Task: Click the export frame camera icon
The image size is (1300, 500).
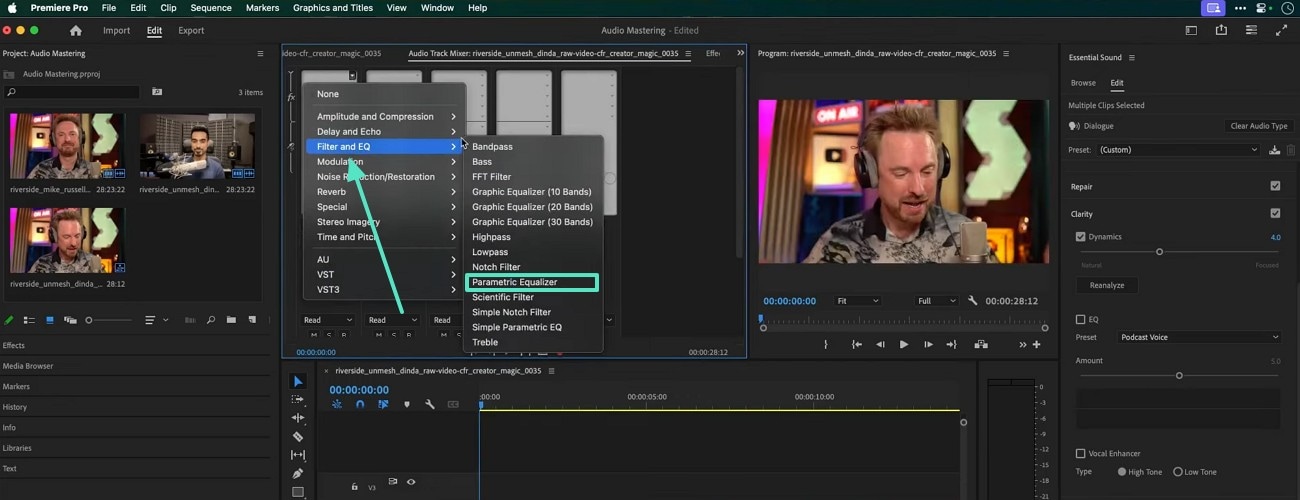Action: 981,344
